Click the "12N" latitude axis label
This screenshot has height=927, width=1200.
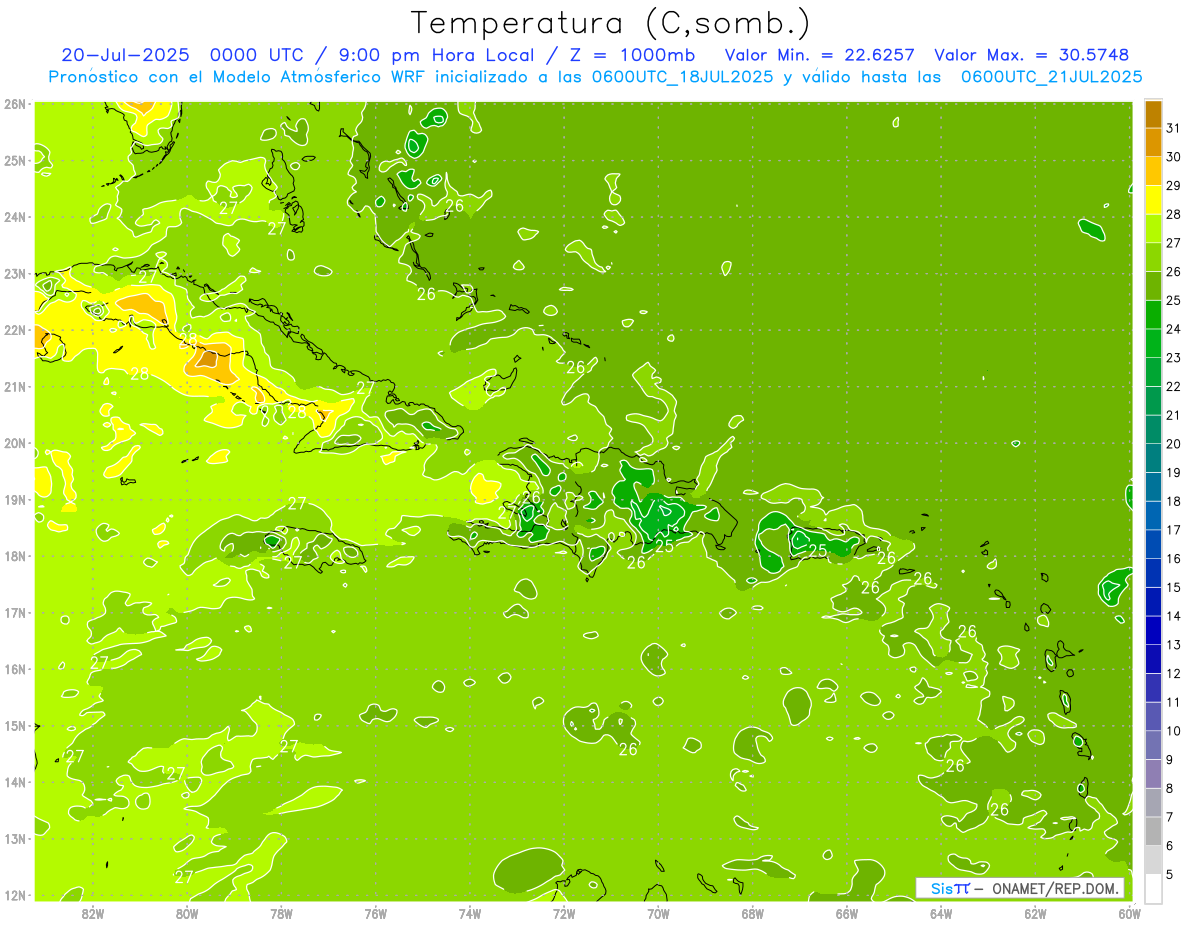pos(15,895)
